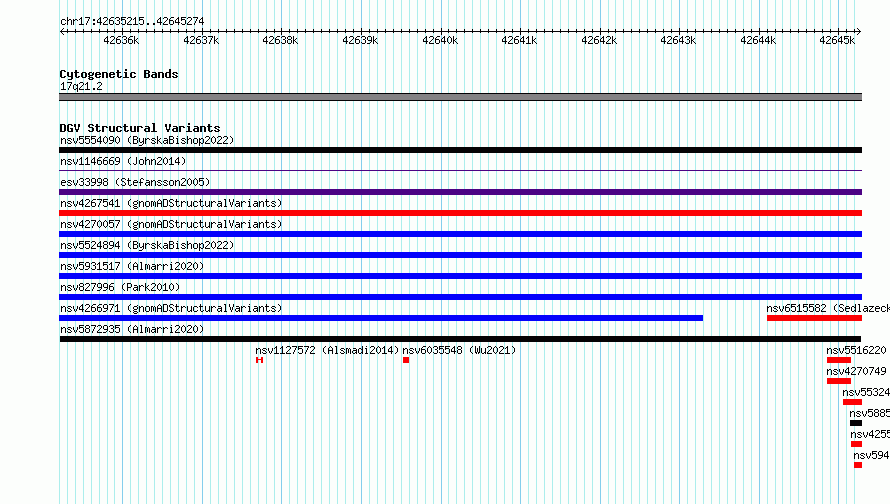Image resolution: width=890 pixels, height=504 pixels.
Task: Open variant label nsv6515582 (Sedlazeck)
Action: click(828, 308)
